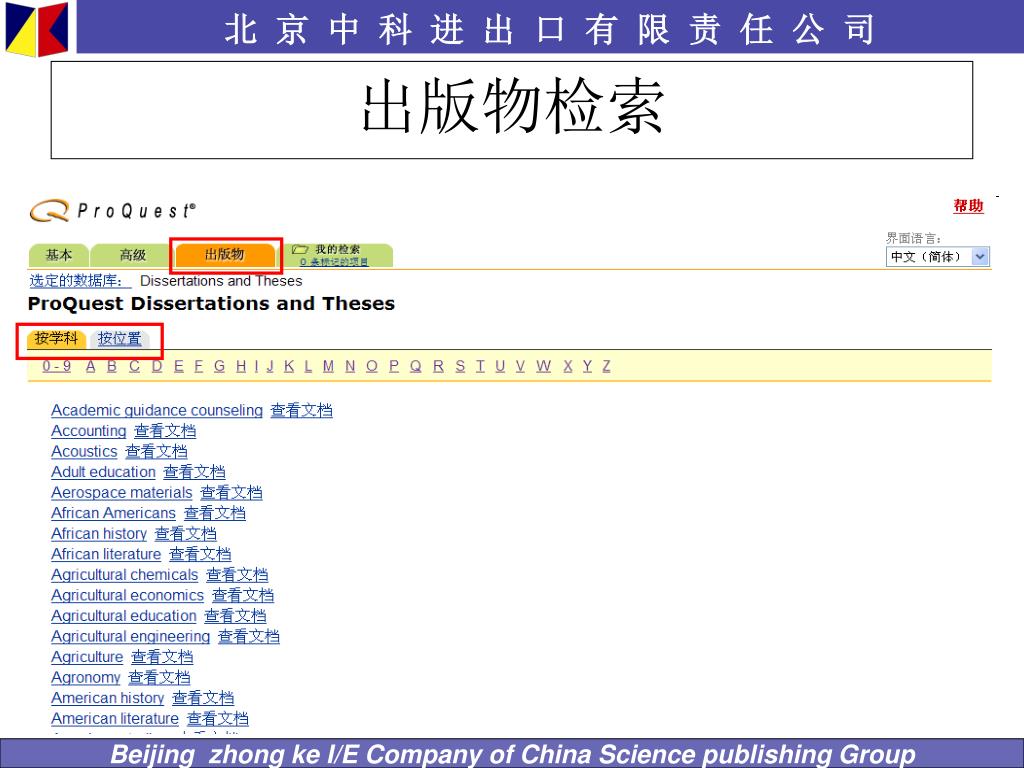Open the Agricultural education subject

click(x=123, y=616)
